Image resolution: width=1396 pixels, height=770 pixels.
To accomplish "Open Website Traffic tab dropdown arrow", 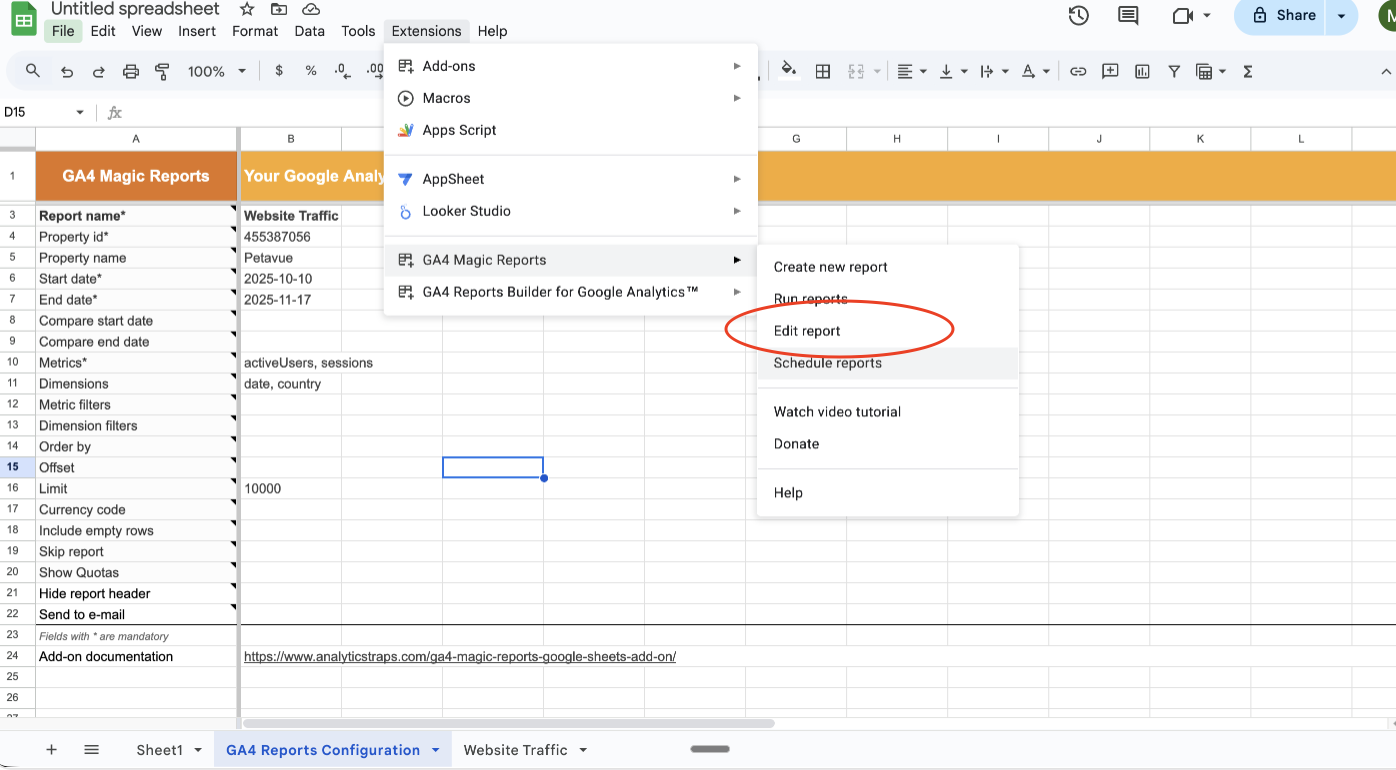I will (x=583, y=750).
